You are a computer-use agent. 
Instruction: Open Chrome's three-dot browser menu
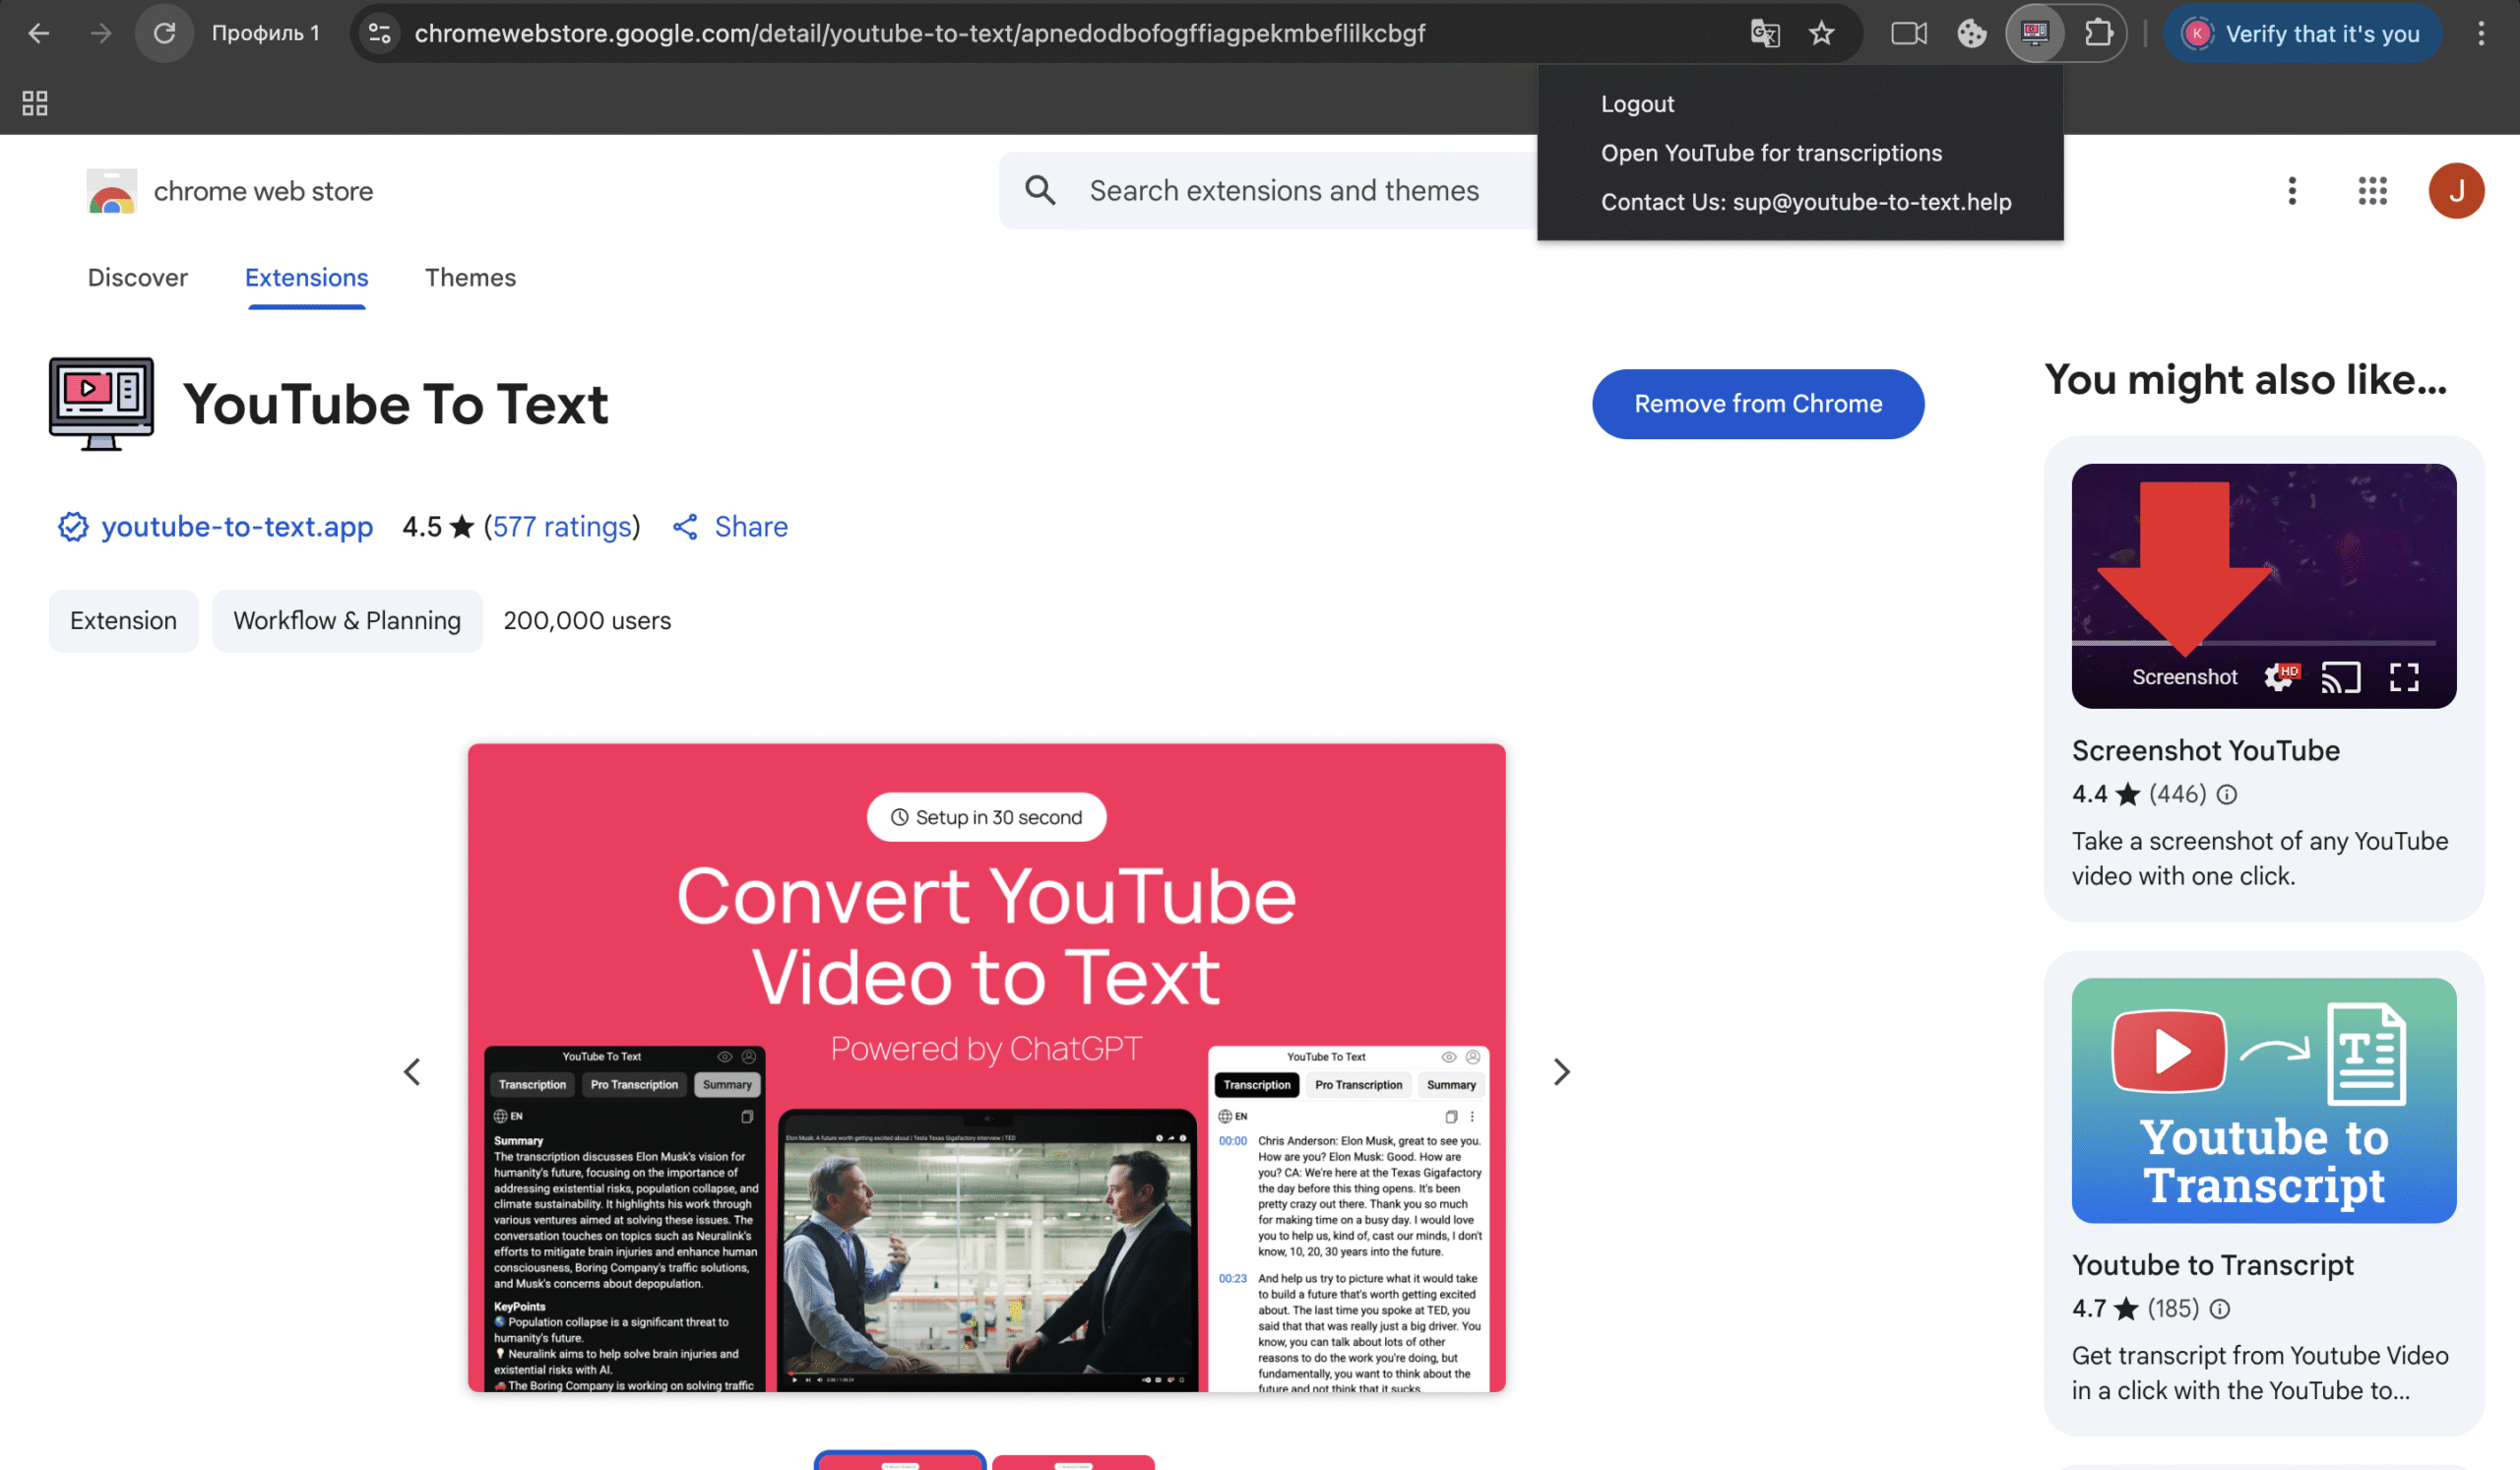(2481, 33)
